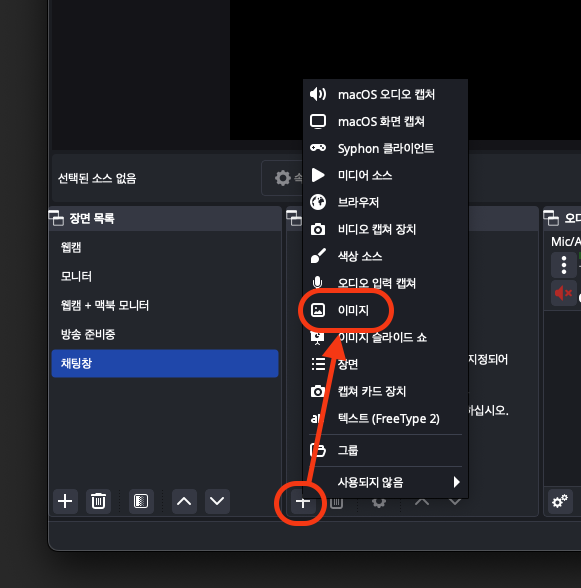Click the gamepad icon beside Syphon 클라이언트
The width and height of the screenshot is (581, 588).
(318, 148)
